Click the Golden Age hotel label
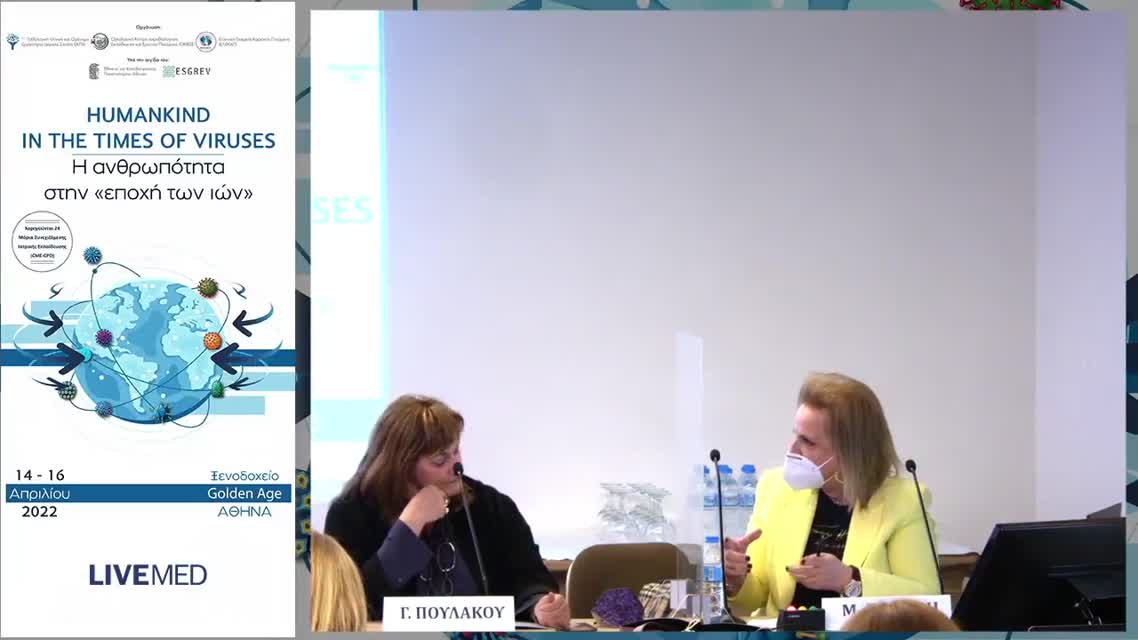The width and height of the screenshot is (1138, 640). [x=247, y=493]
